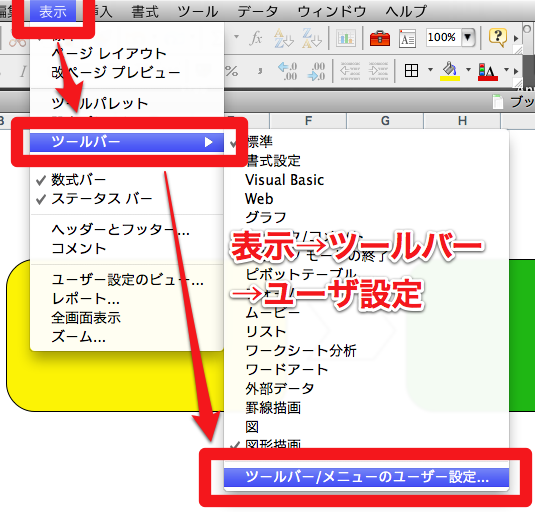Expand standard toolbar overflow arrow
Image resolution: width=535 pixels, height=512 pixels.
pyautogui.click(x=516, y=38)
